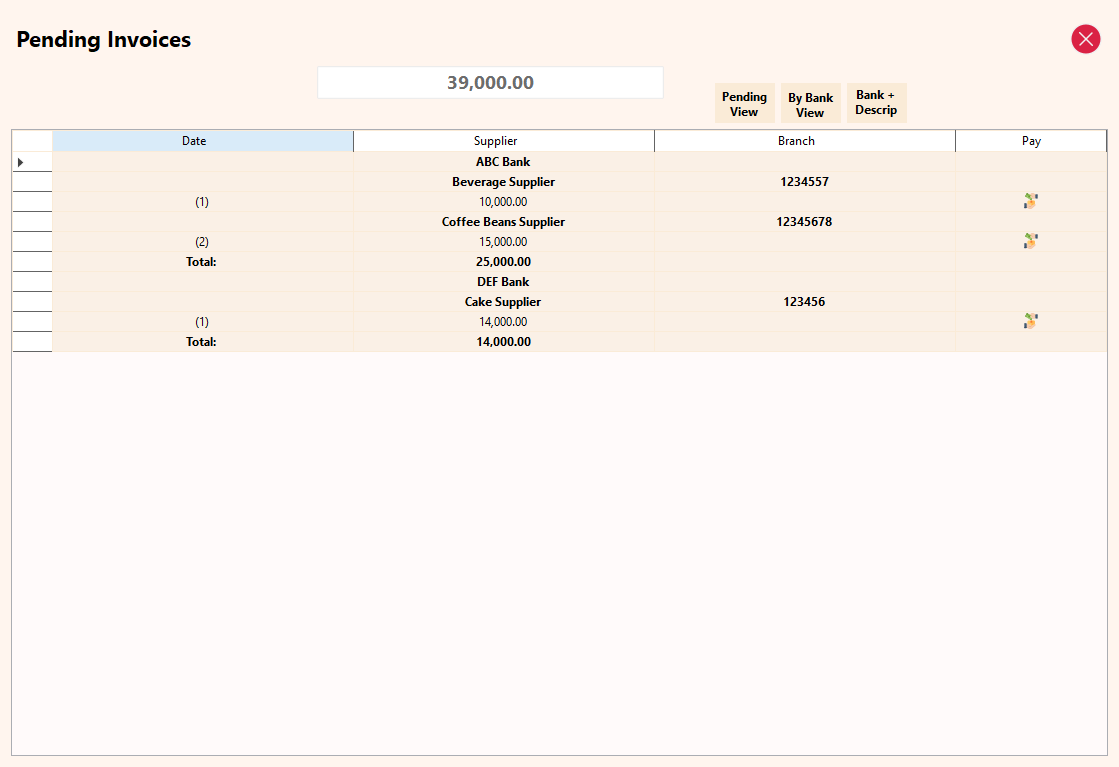Screen dimensions: 1119x767
Task: Select the DEF Bank cell
Action: [503, 282]
